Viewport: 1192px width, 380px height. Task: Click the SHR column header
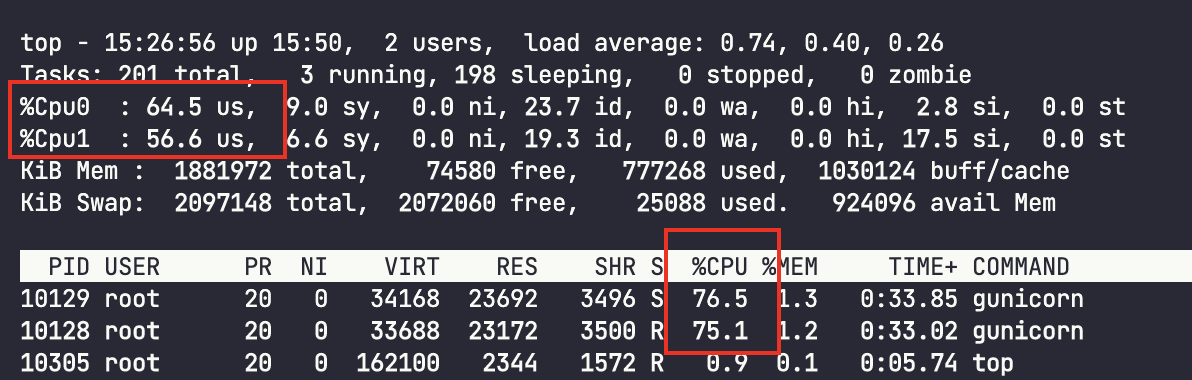pos(615,267)
